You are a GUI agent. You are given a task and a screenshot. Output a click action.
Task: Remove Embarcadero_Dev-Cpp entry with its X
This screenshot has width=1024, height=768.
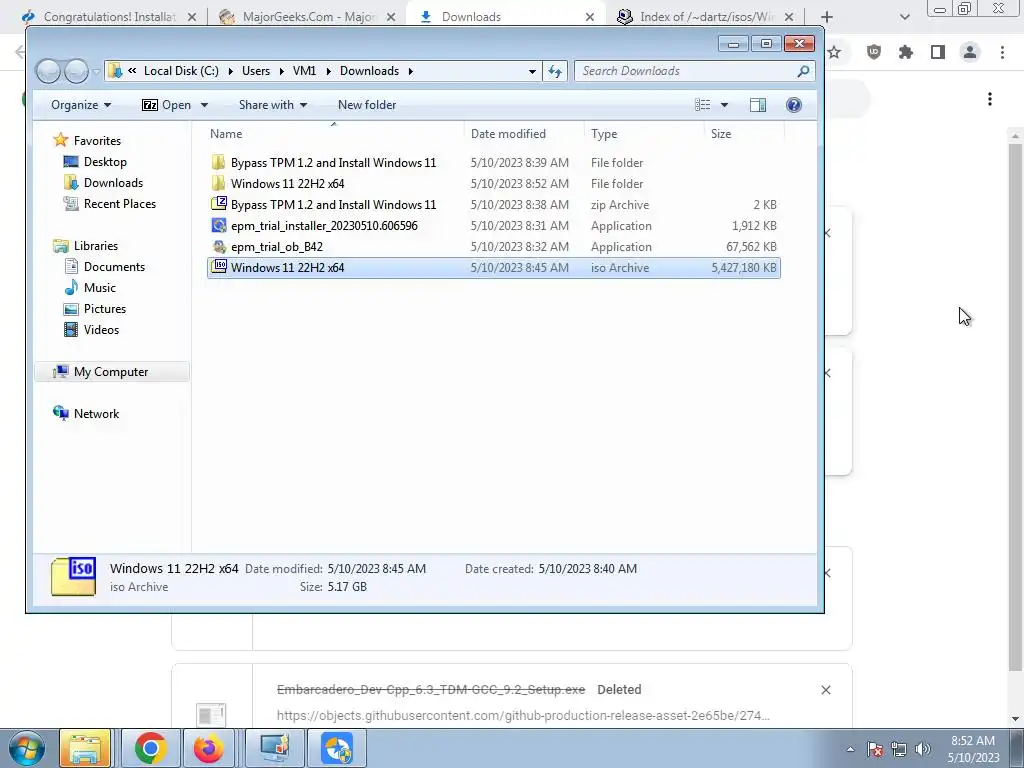click(x=825, y=690)
